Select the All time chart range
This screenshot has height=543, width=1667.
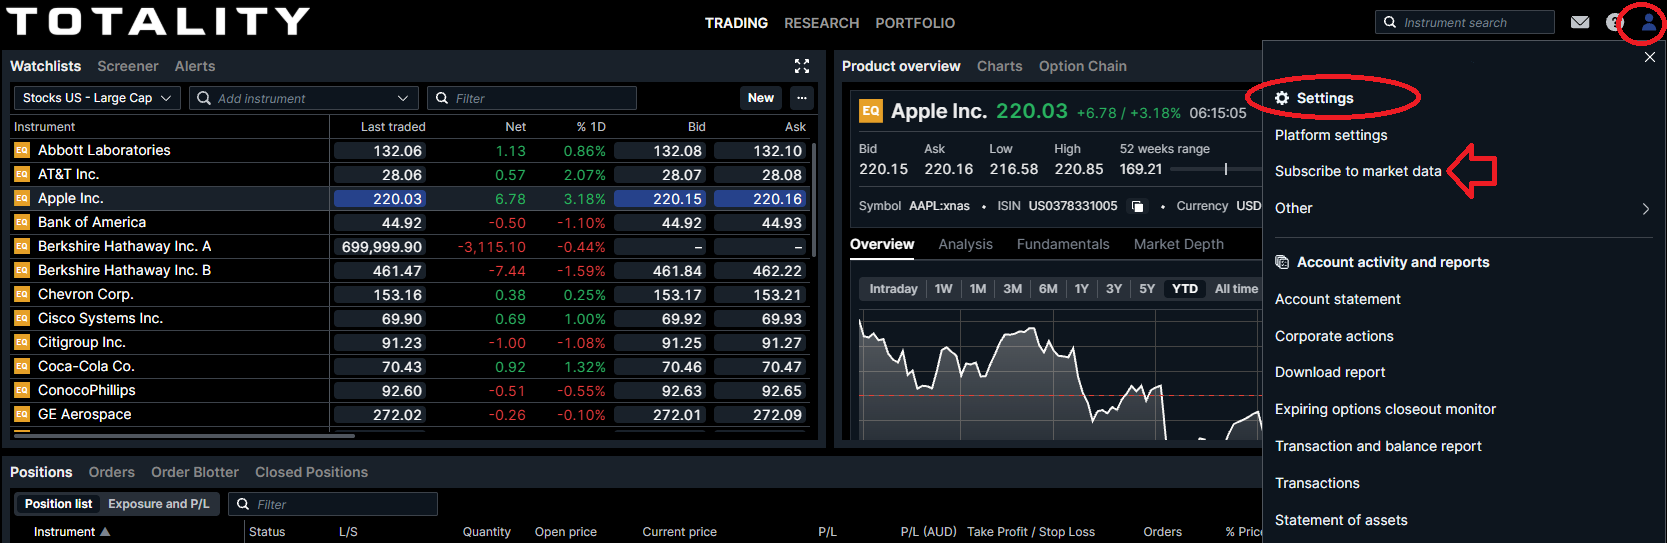tap(1236, 289)
